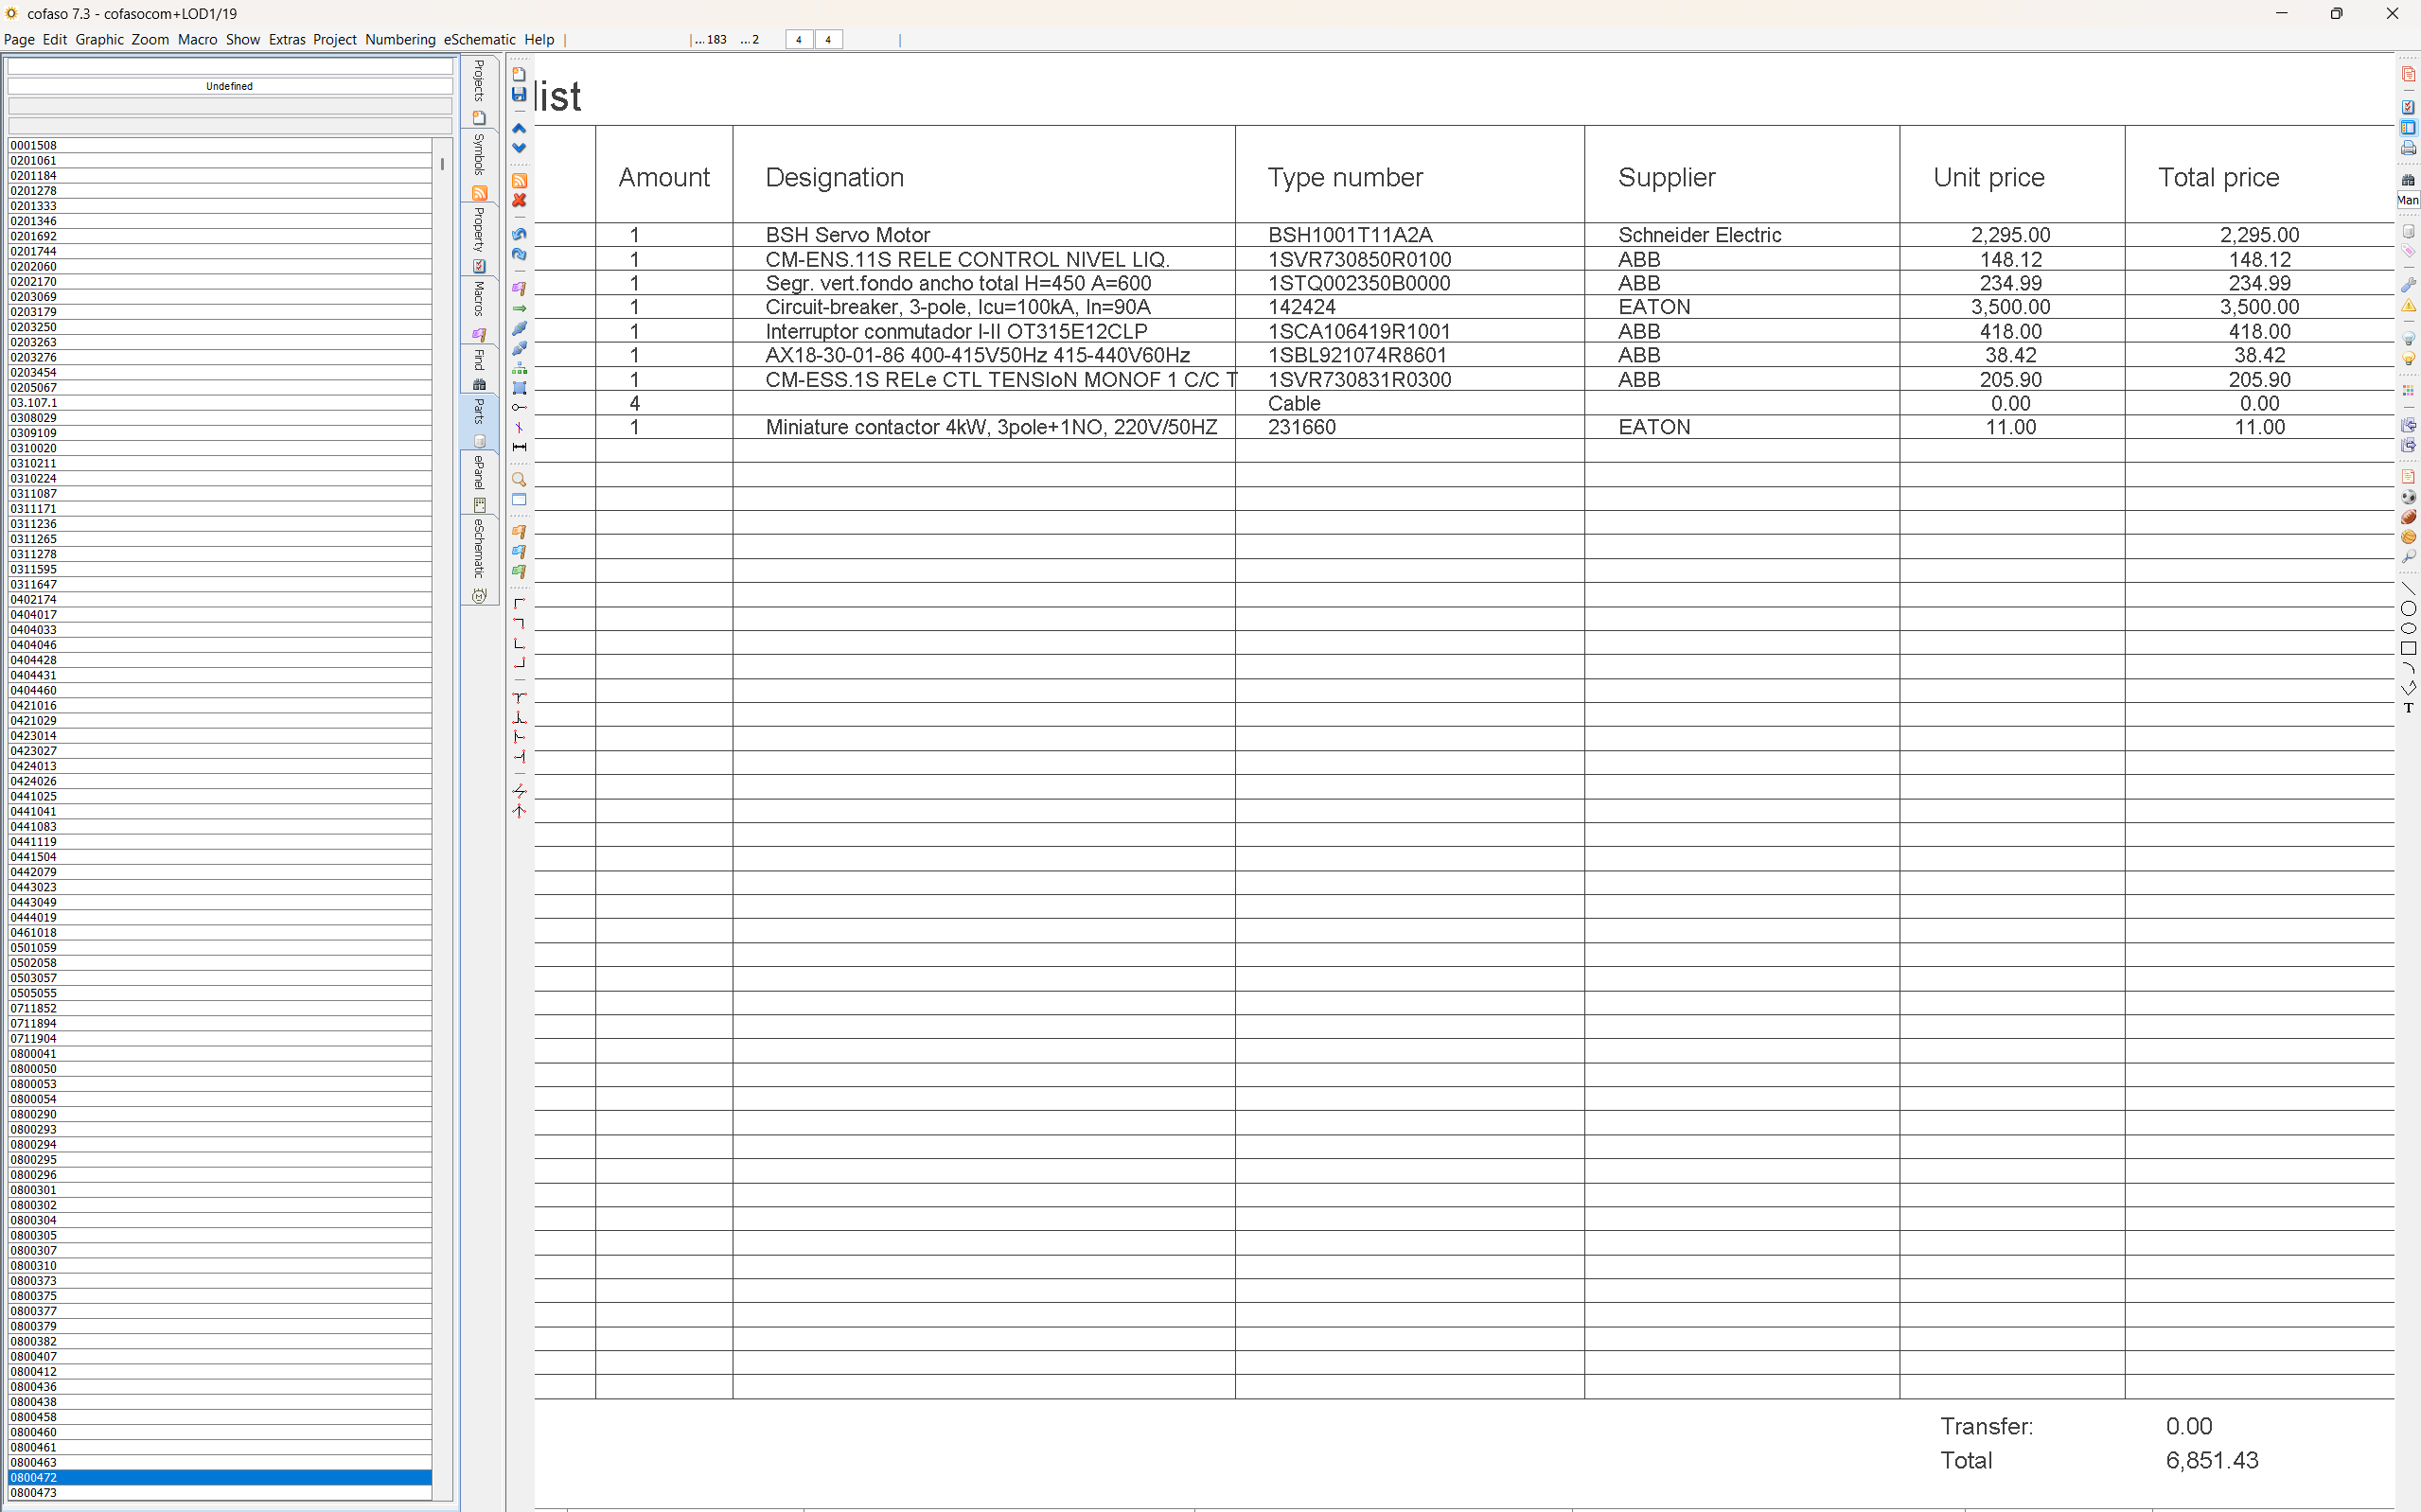Click the wrench settings icon

pos(2408,285)
